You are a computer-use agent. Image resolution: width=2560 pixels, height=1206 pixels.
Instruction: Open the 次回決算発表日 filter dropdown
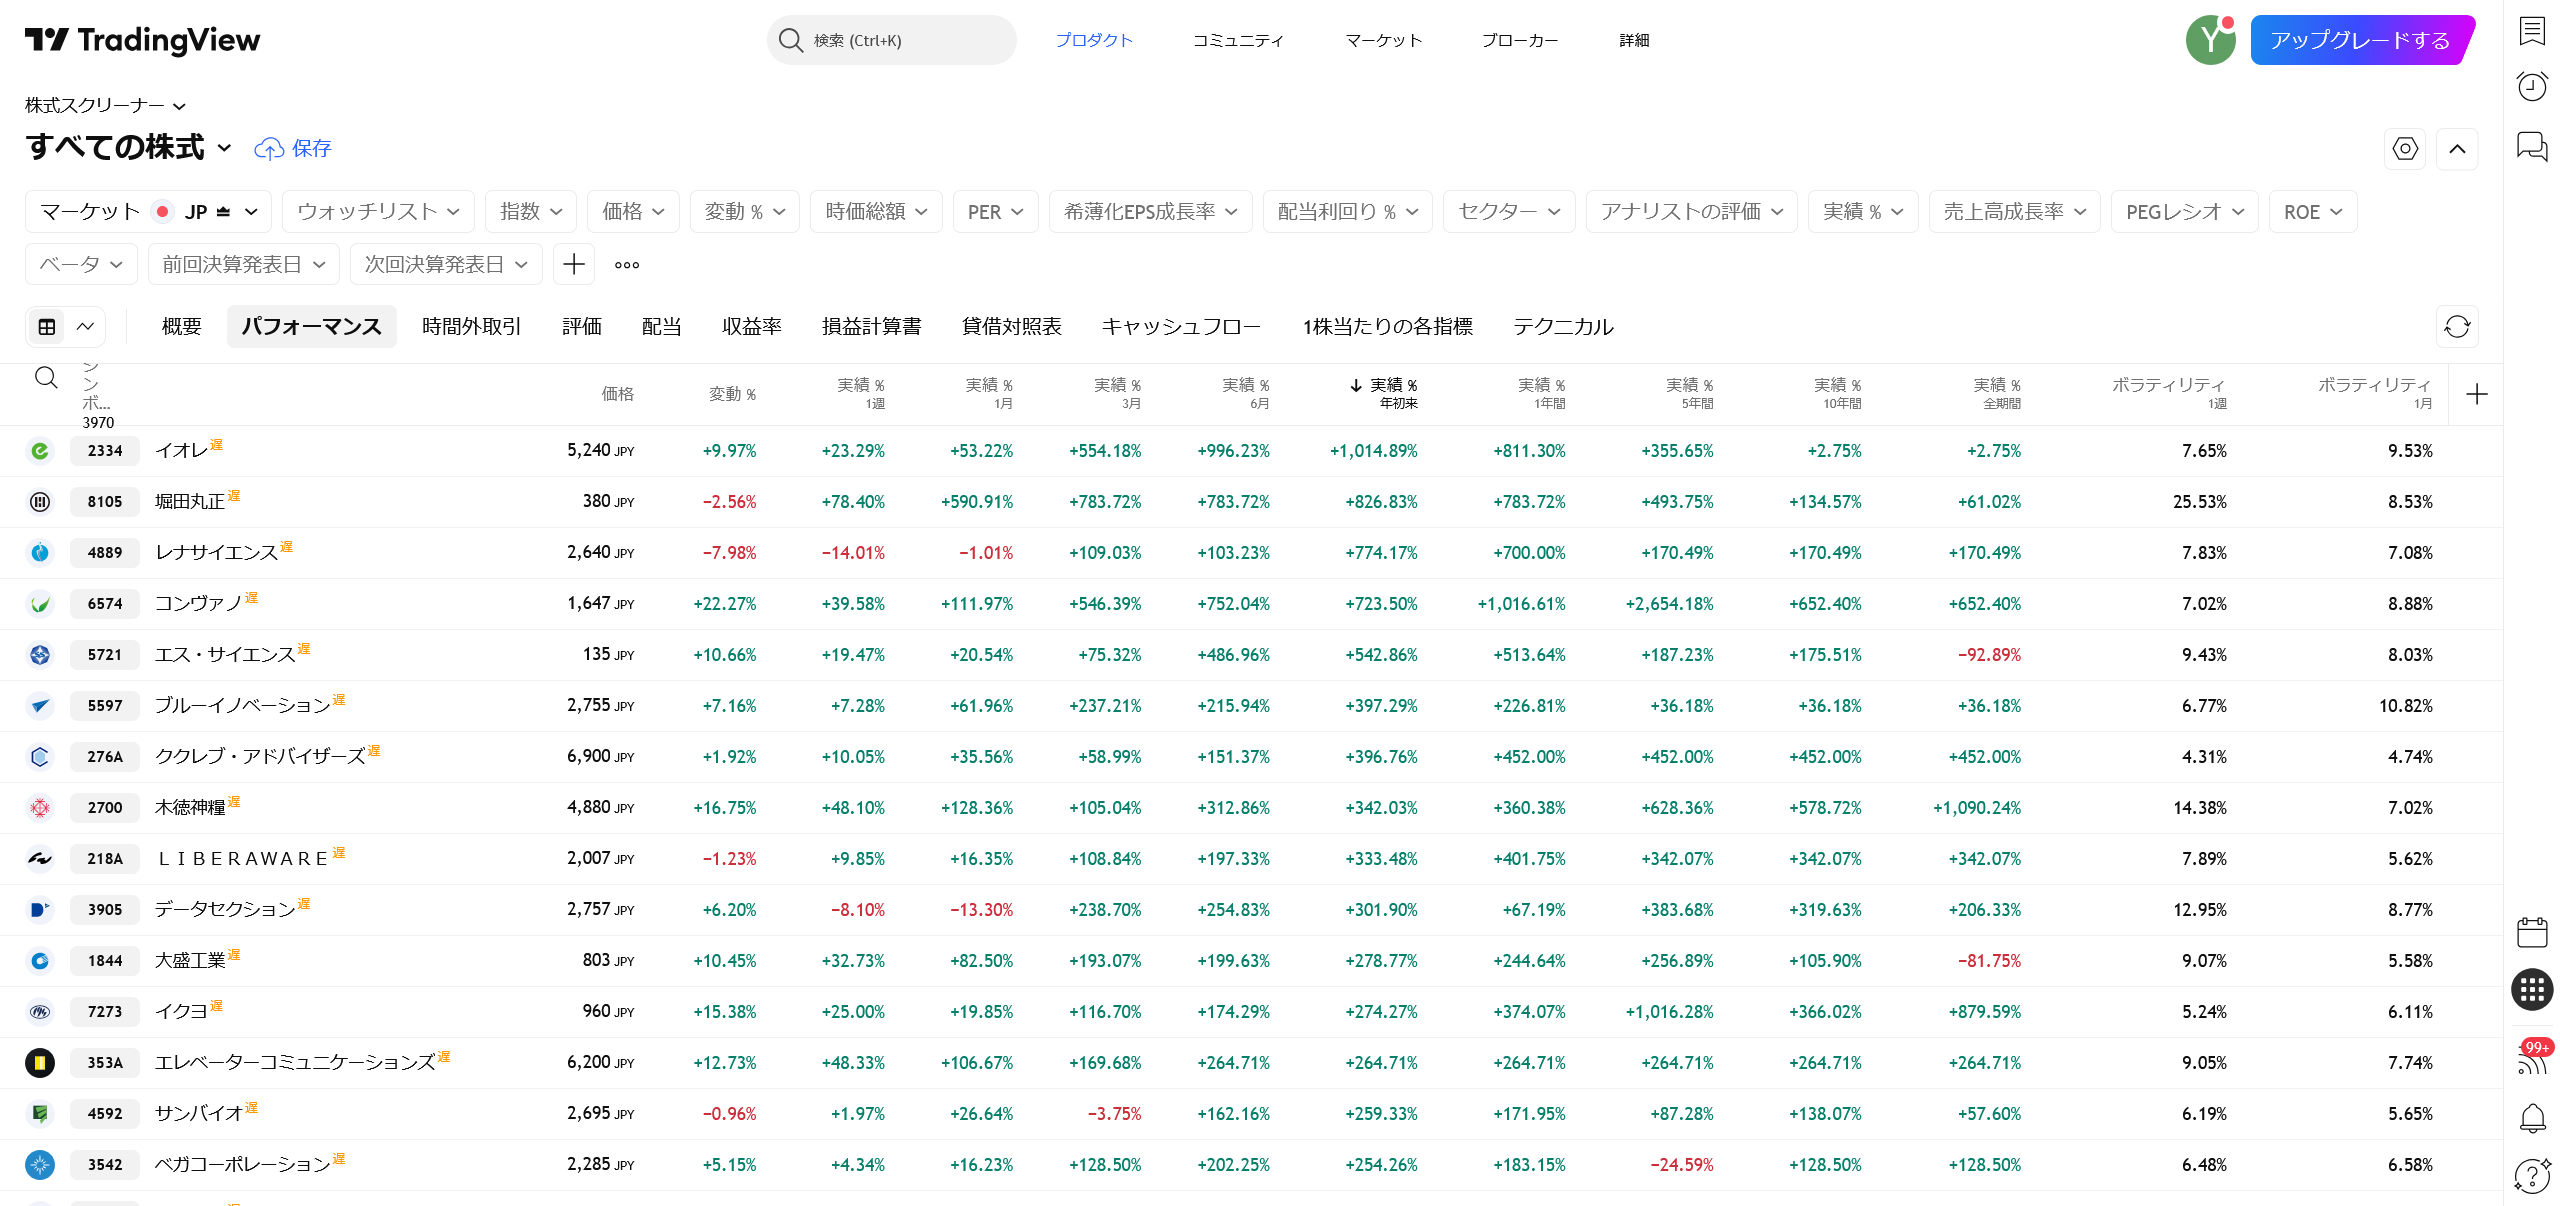click(445, 264)
